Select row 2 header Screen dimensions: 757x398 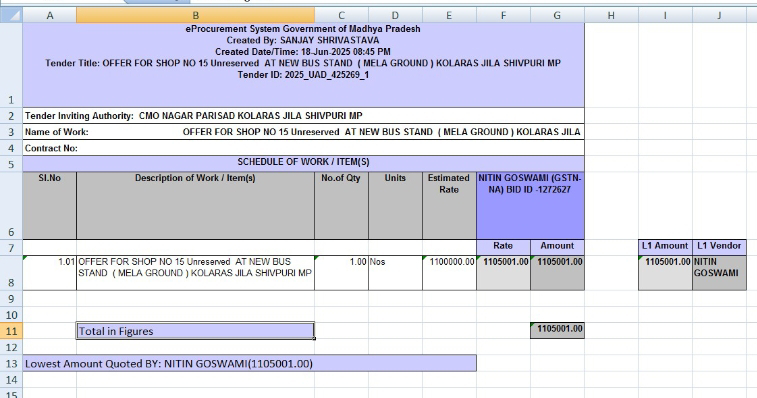click(11, 116)
